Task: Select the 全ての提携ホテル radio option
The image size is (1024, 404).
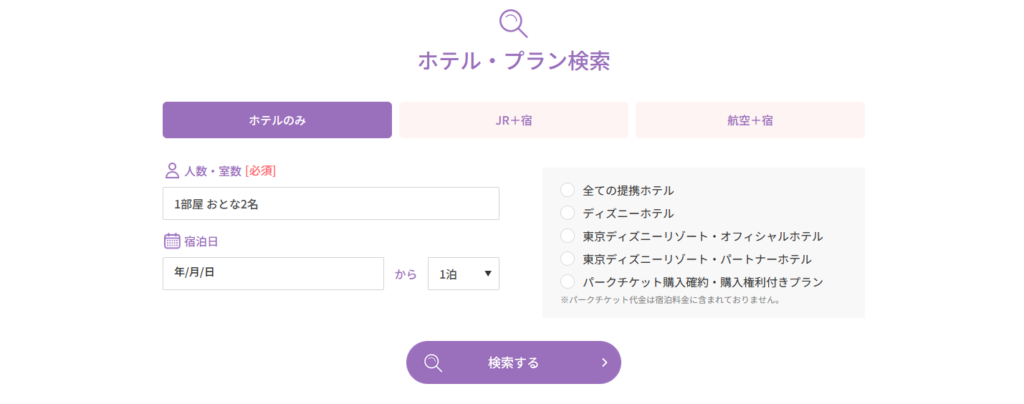Action: pos(568,190)
